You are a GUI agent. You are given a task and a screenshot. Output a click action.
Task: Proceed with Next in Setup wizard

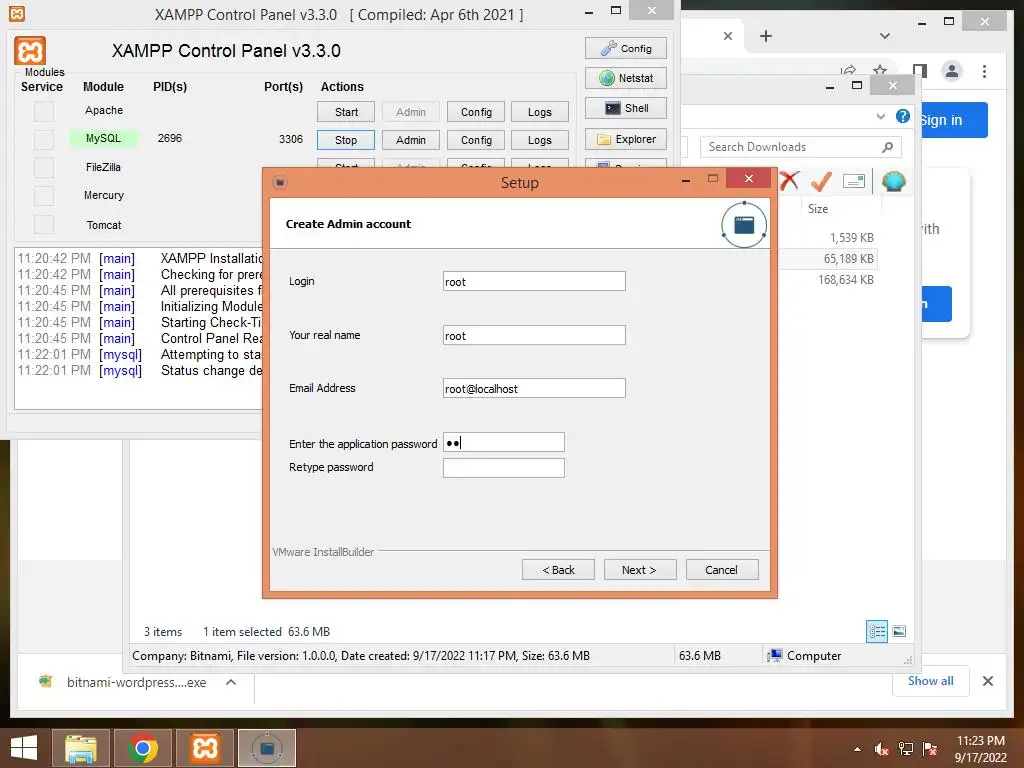640,569
